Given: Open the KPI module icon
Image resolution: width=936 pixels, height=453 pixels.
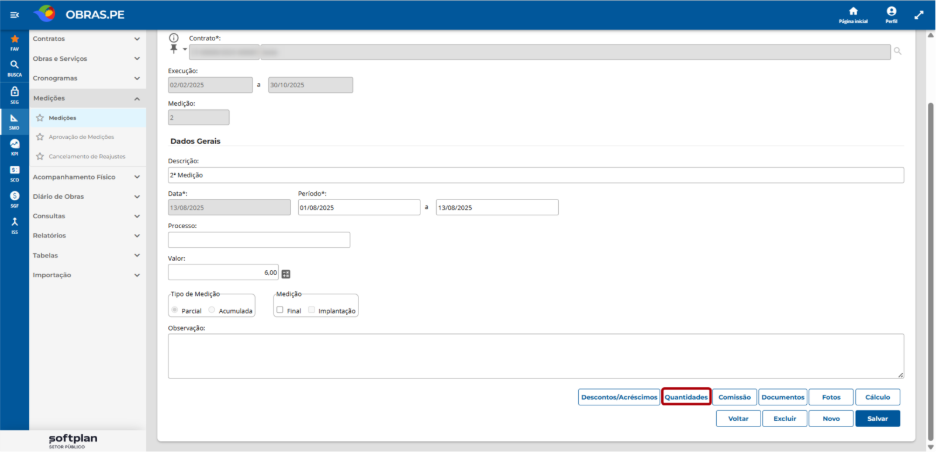Looking at the screenshot, I should pyautogui.click(x=14, y=144).
